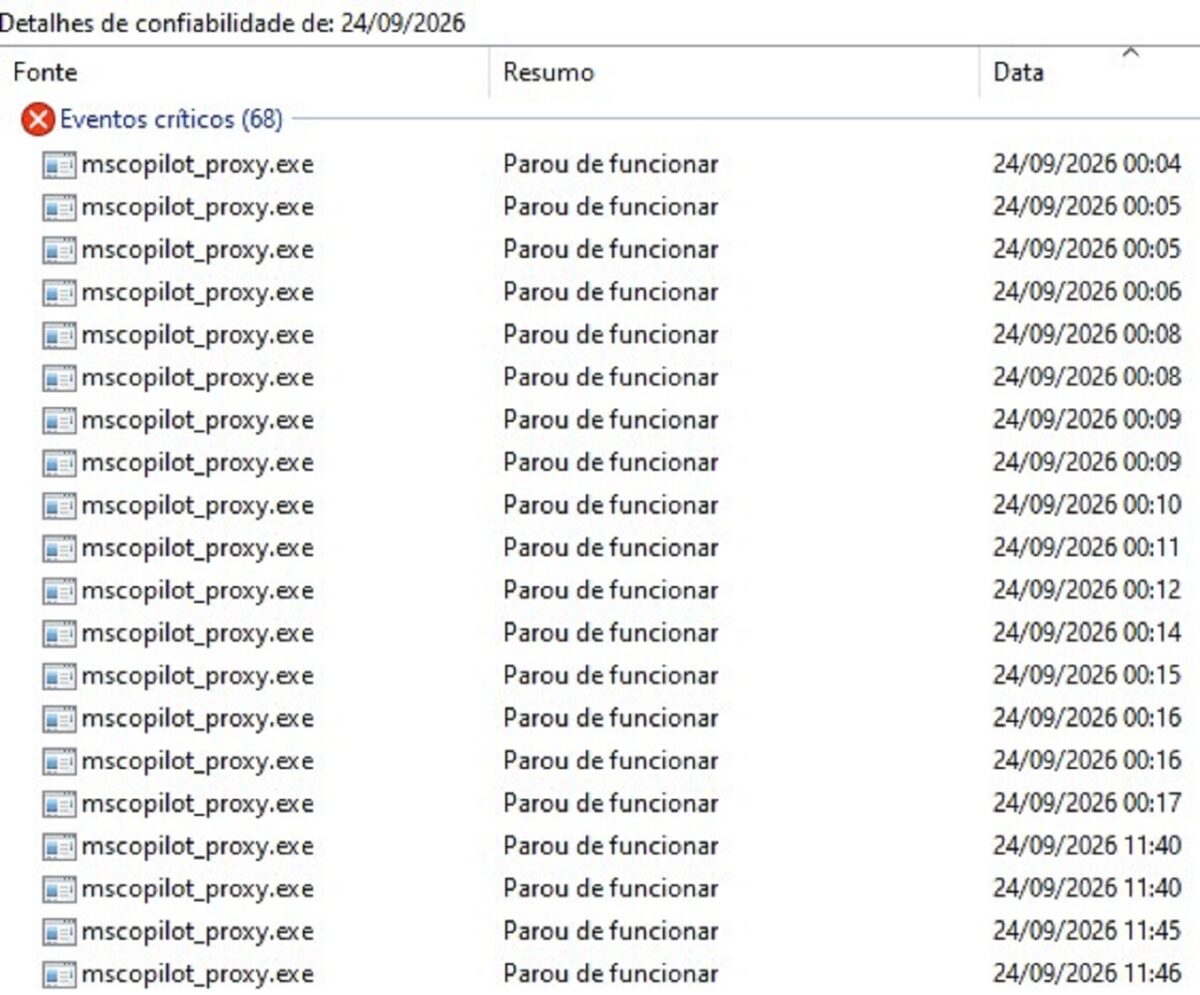Image resolution: width=1200 pixels, height=995 pixels.
Task: Click 'Parou de funcionar' in the 00:10 row
Action: [x=610, y=505]
